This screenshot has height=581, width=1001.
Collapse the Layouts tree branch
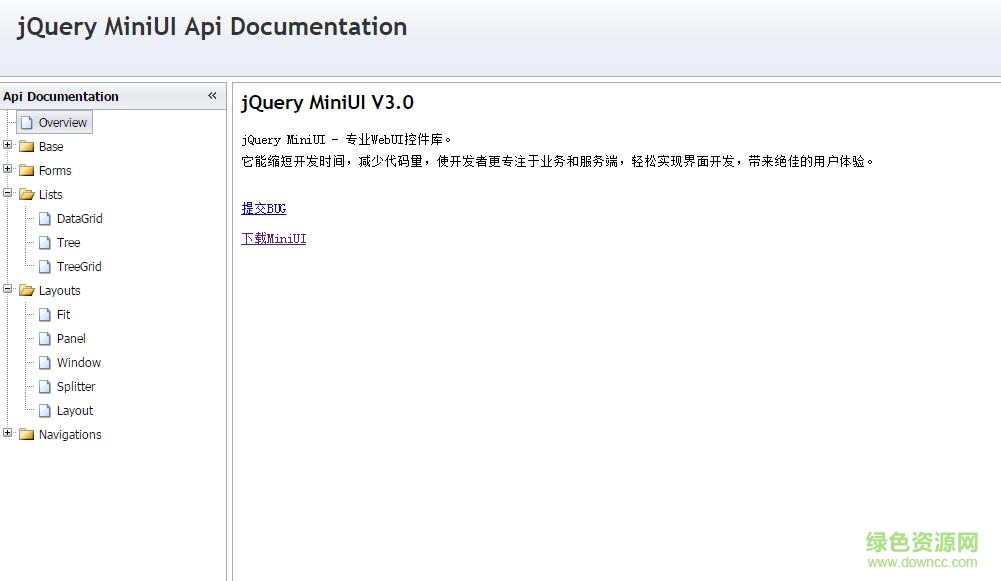click(7, 290)
